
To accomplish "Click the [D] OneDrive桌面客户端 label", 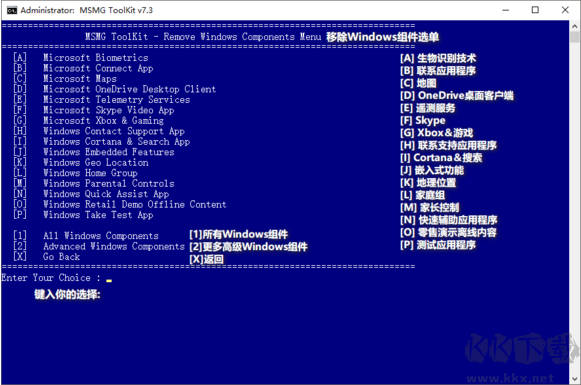I will [x=457, y=95].
